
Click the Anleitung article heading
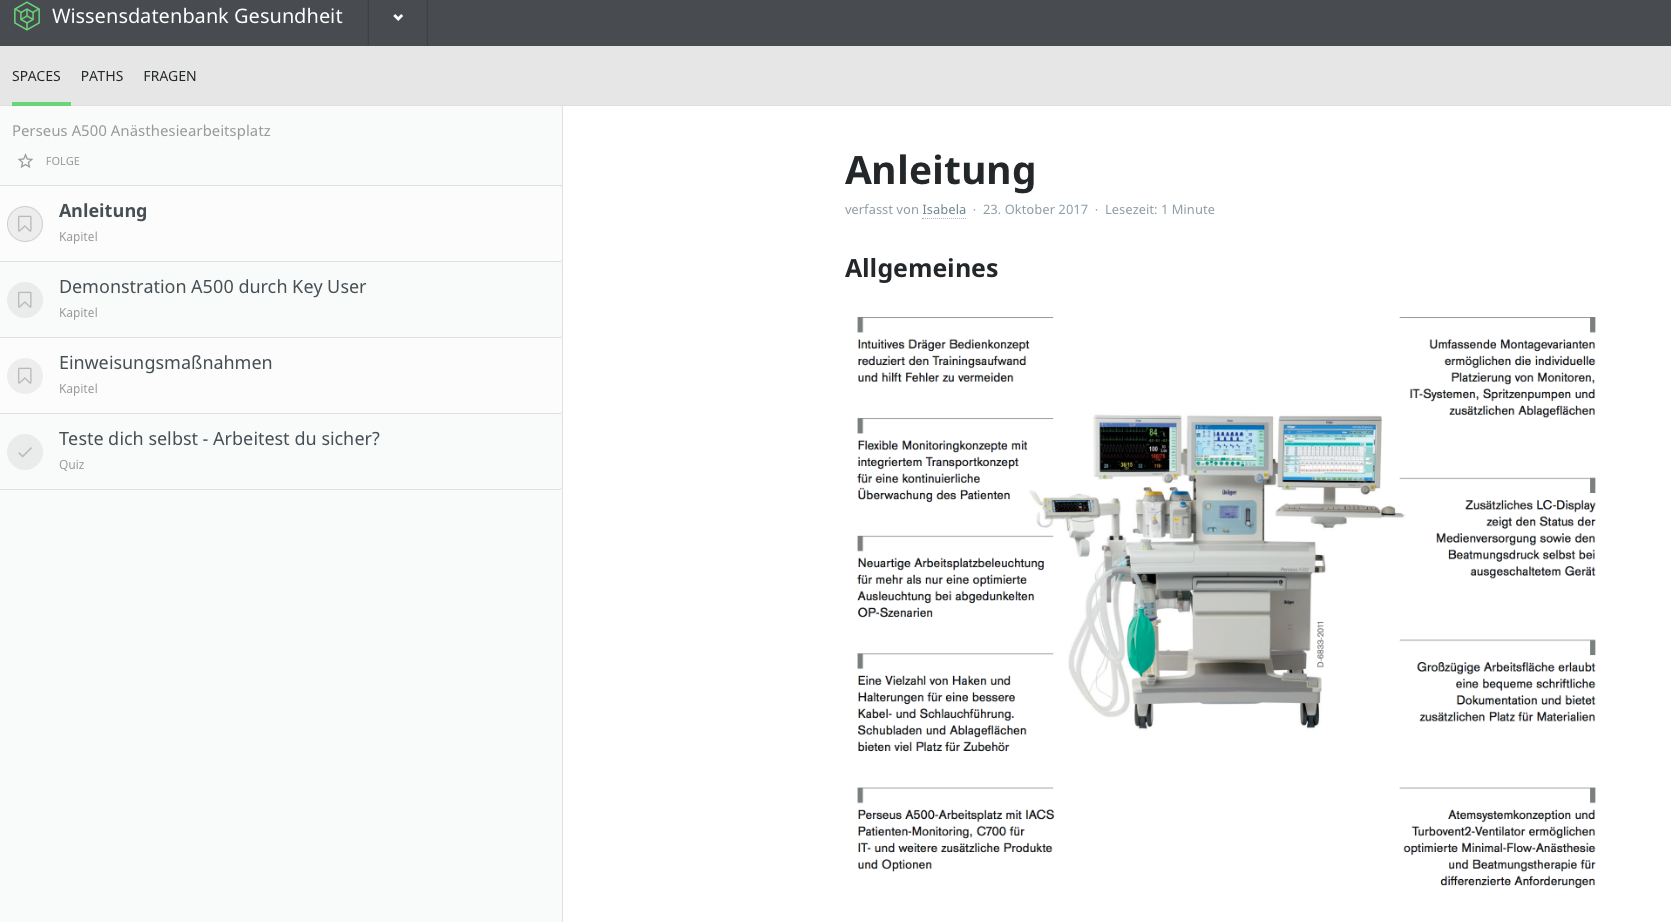[x=940, y=170]
